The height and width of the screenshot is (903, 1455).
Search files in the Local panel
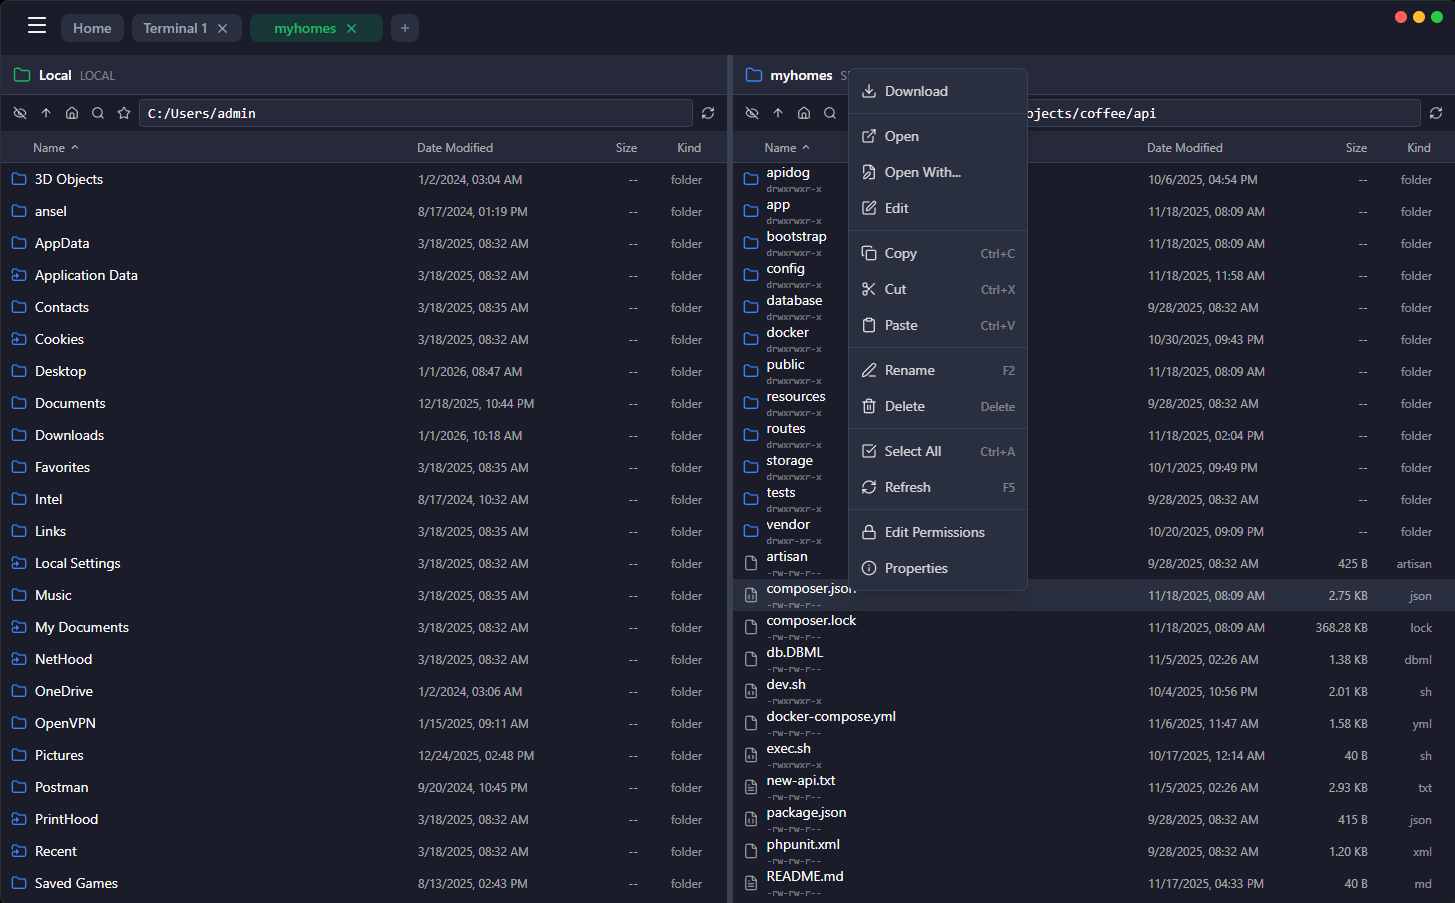(x=97, y=113)
